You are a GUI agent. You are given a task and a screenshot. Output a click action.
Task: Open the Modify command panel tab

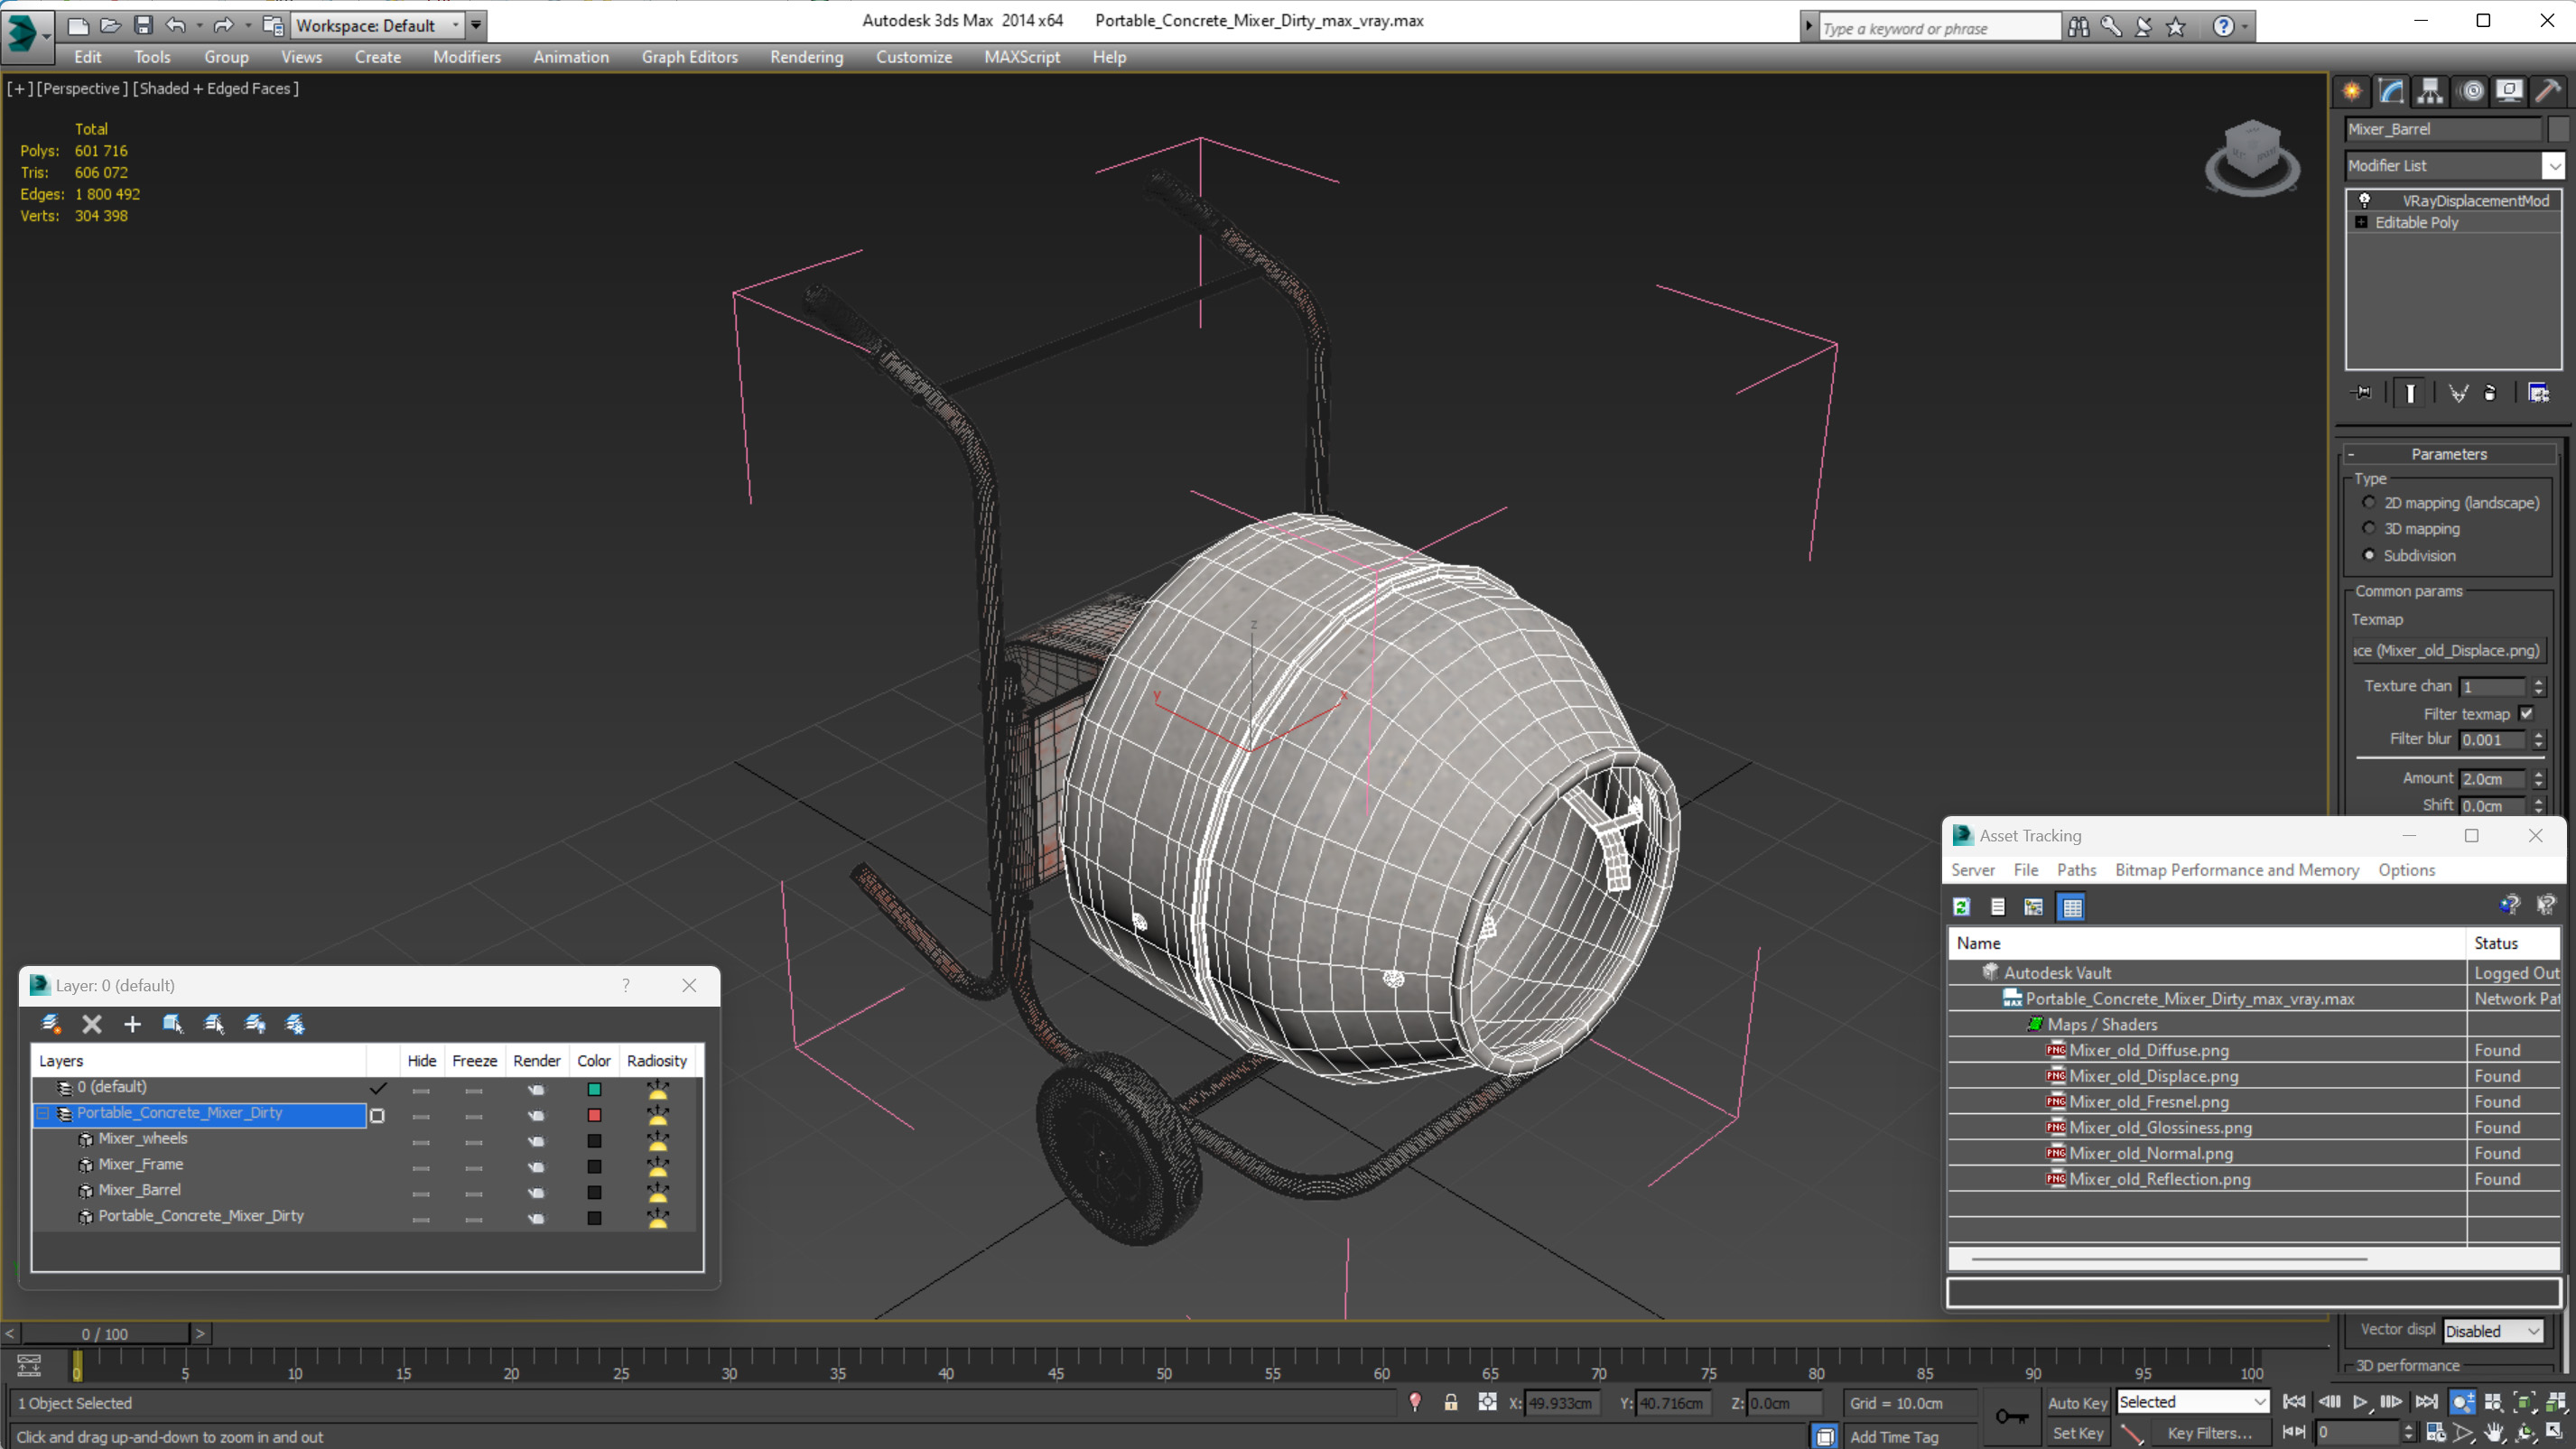2391,91
